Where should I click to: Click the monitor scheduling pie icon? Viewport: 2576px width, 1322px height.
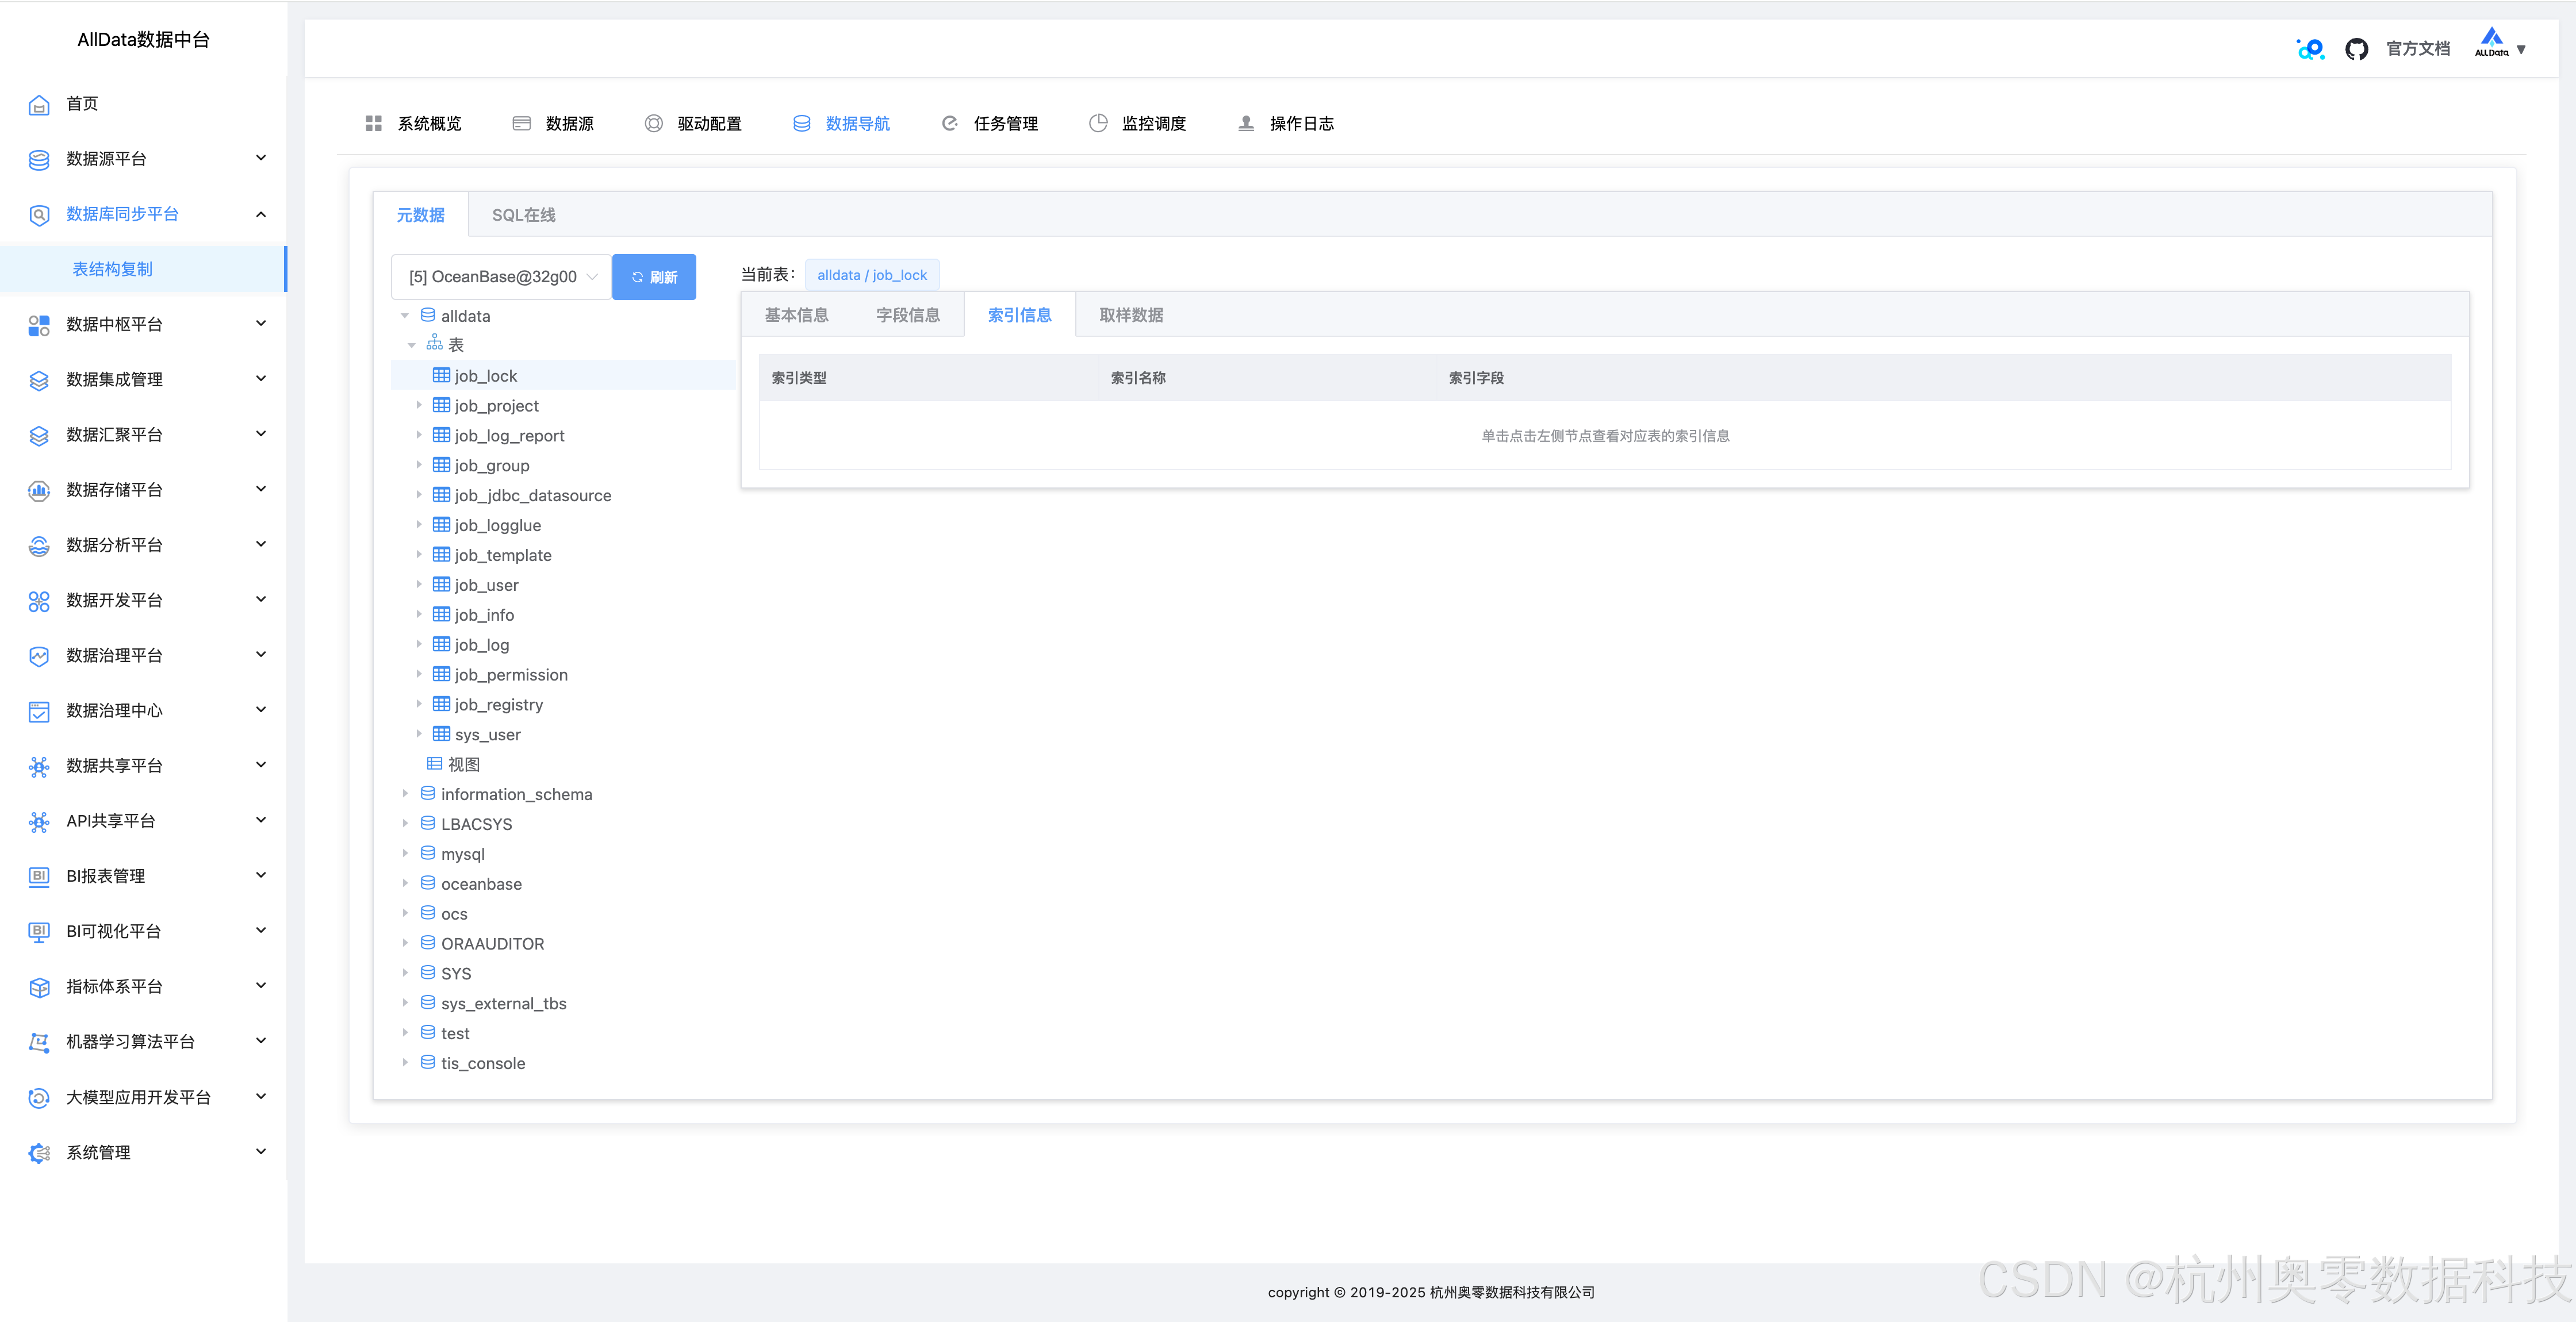pos(1097,123)
